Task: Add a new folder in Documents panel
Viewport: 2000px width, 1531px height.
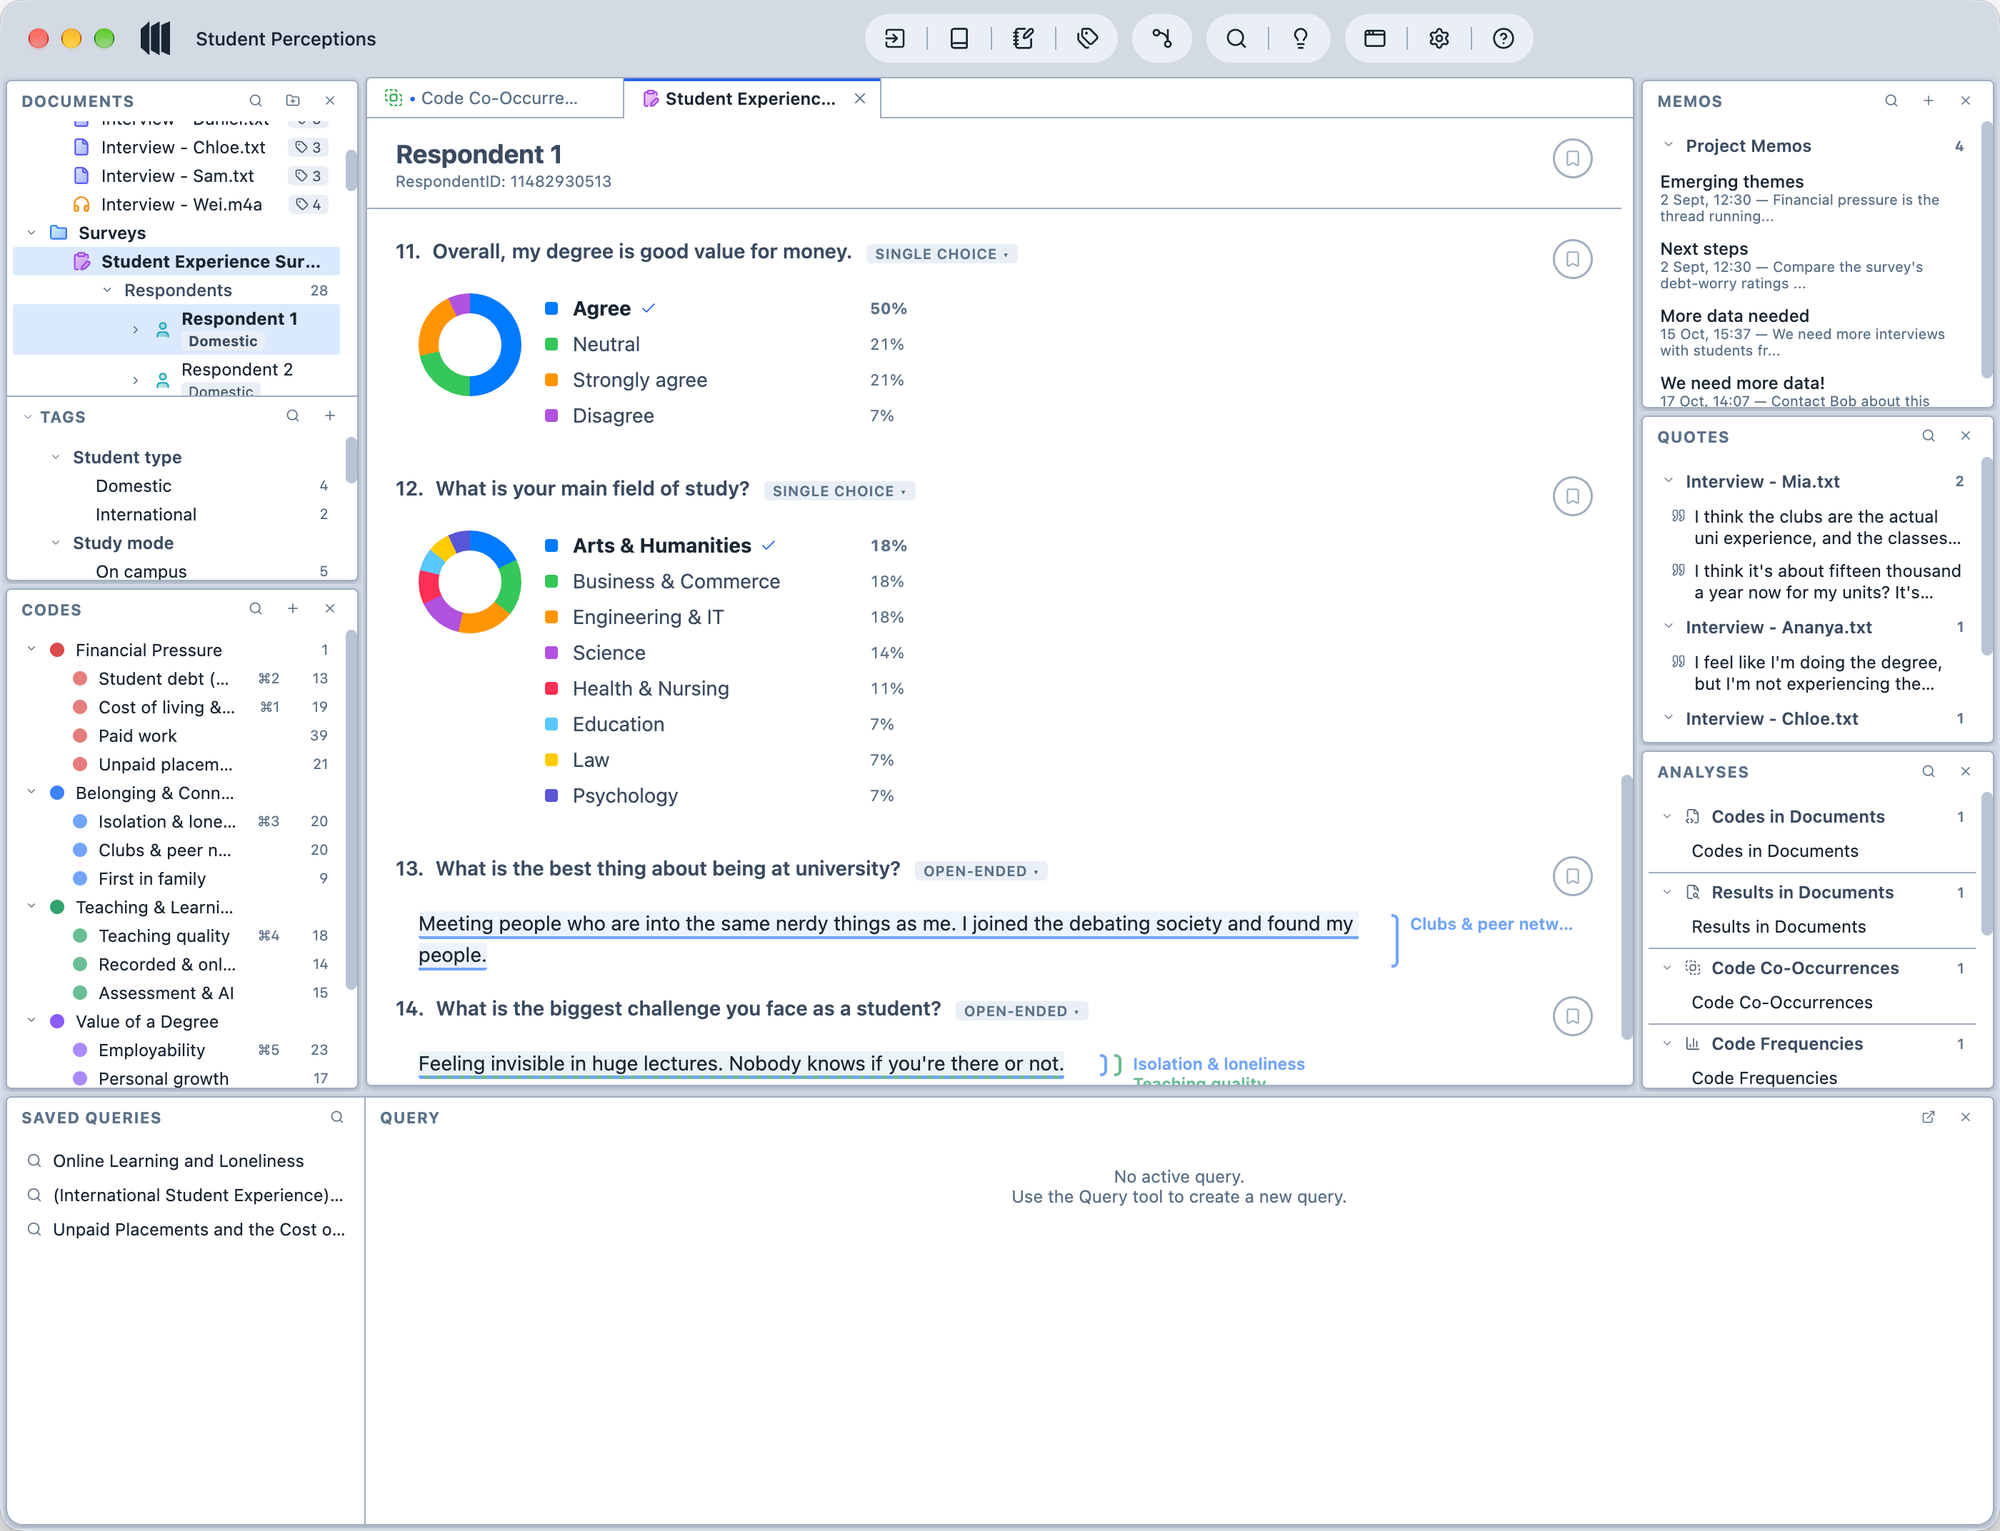Action: coord(293,101)
